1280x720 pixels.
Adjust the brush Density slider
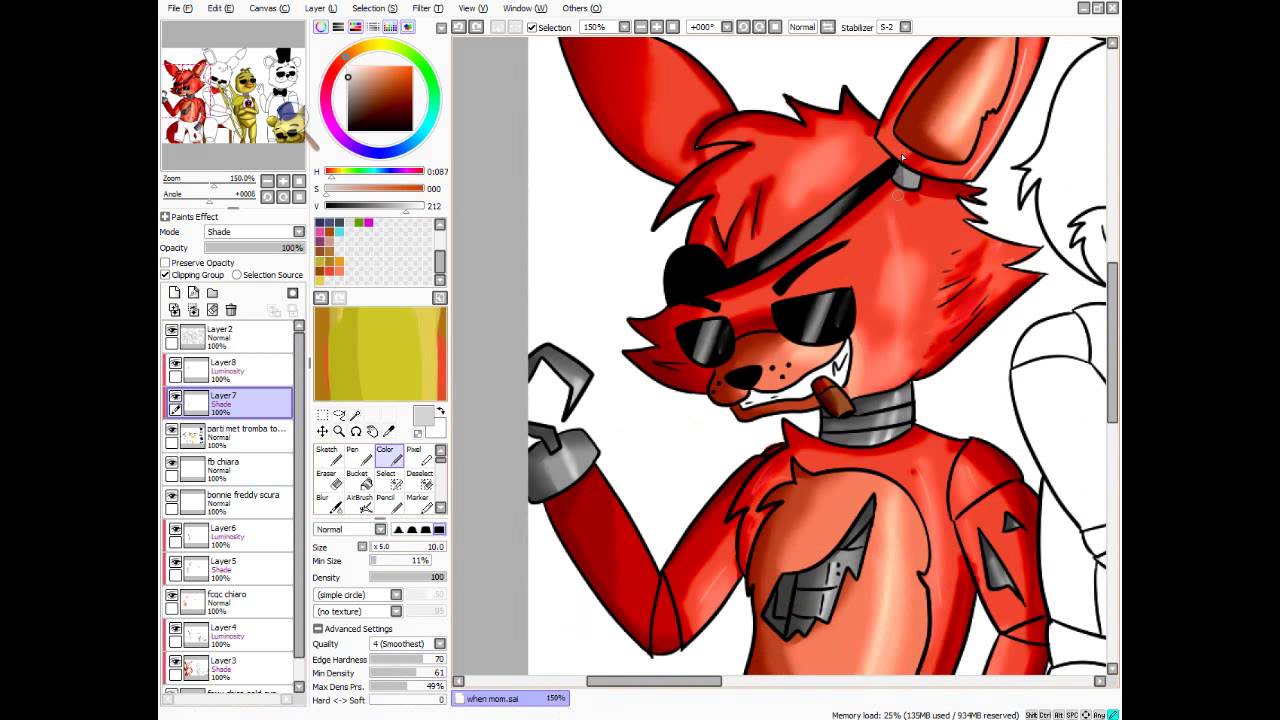pos(408,578)
